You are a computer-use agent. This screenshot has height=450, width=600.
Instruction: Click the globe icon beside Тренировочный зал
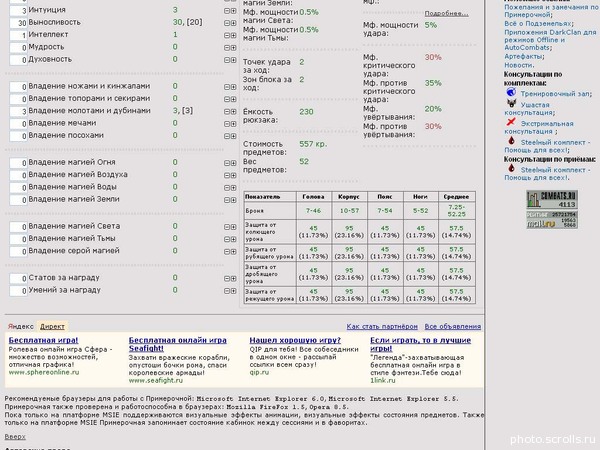511,92
